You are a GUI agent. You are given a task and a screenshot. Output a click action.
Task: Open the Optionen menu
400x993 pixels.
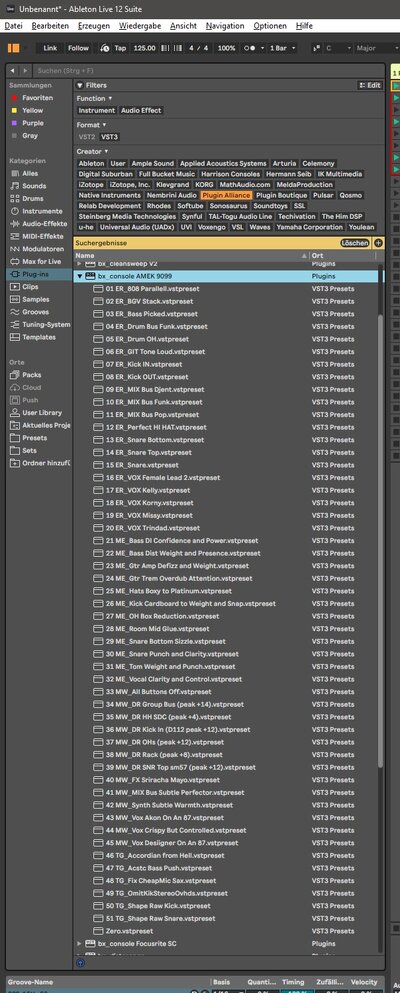point(270,26)
